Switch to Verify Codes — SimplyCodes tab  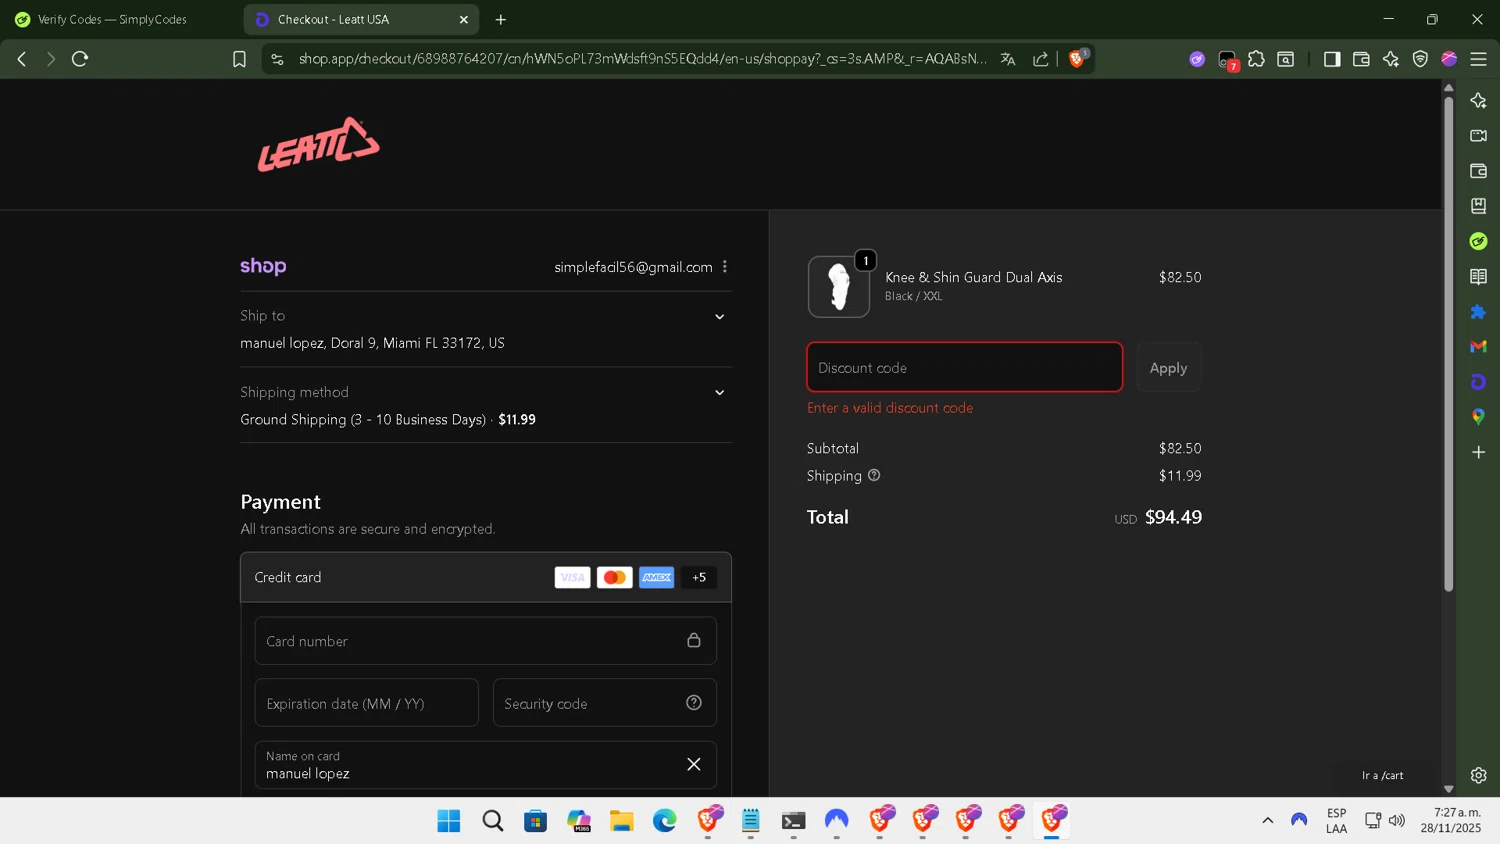[x=112, y=19]
